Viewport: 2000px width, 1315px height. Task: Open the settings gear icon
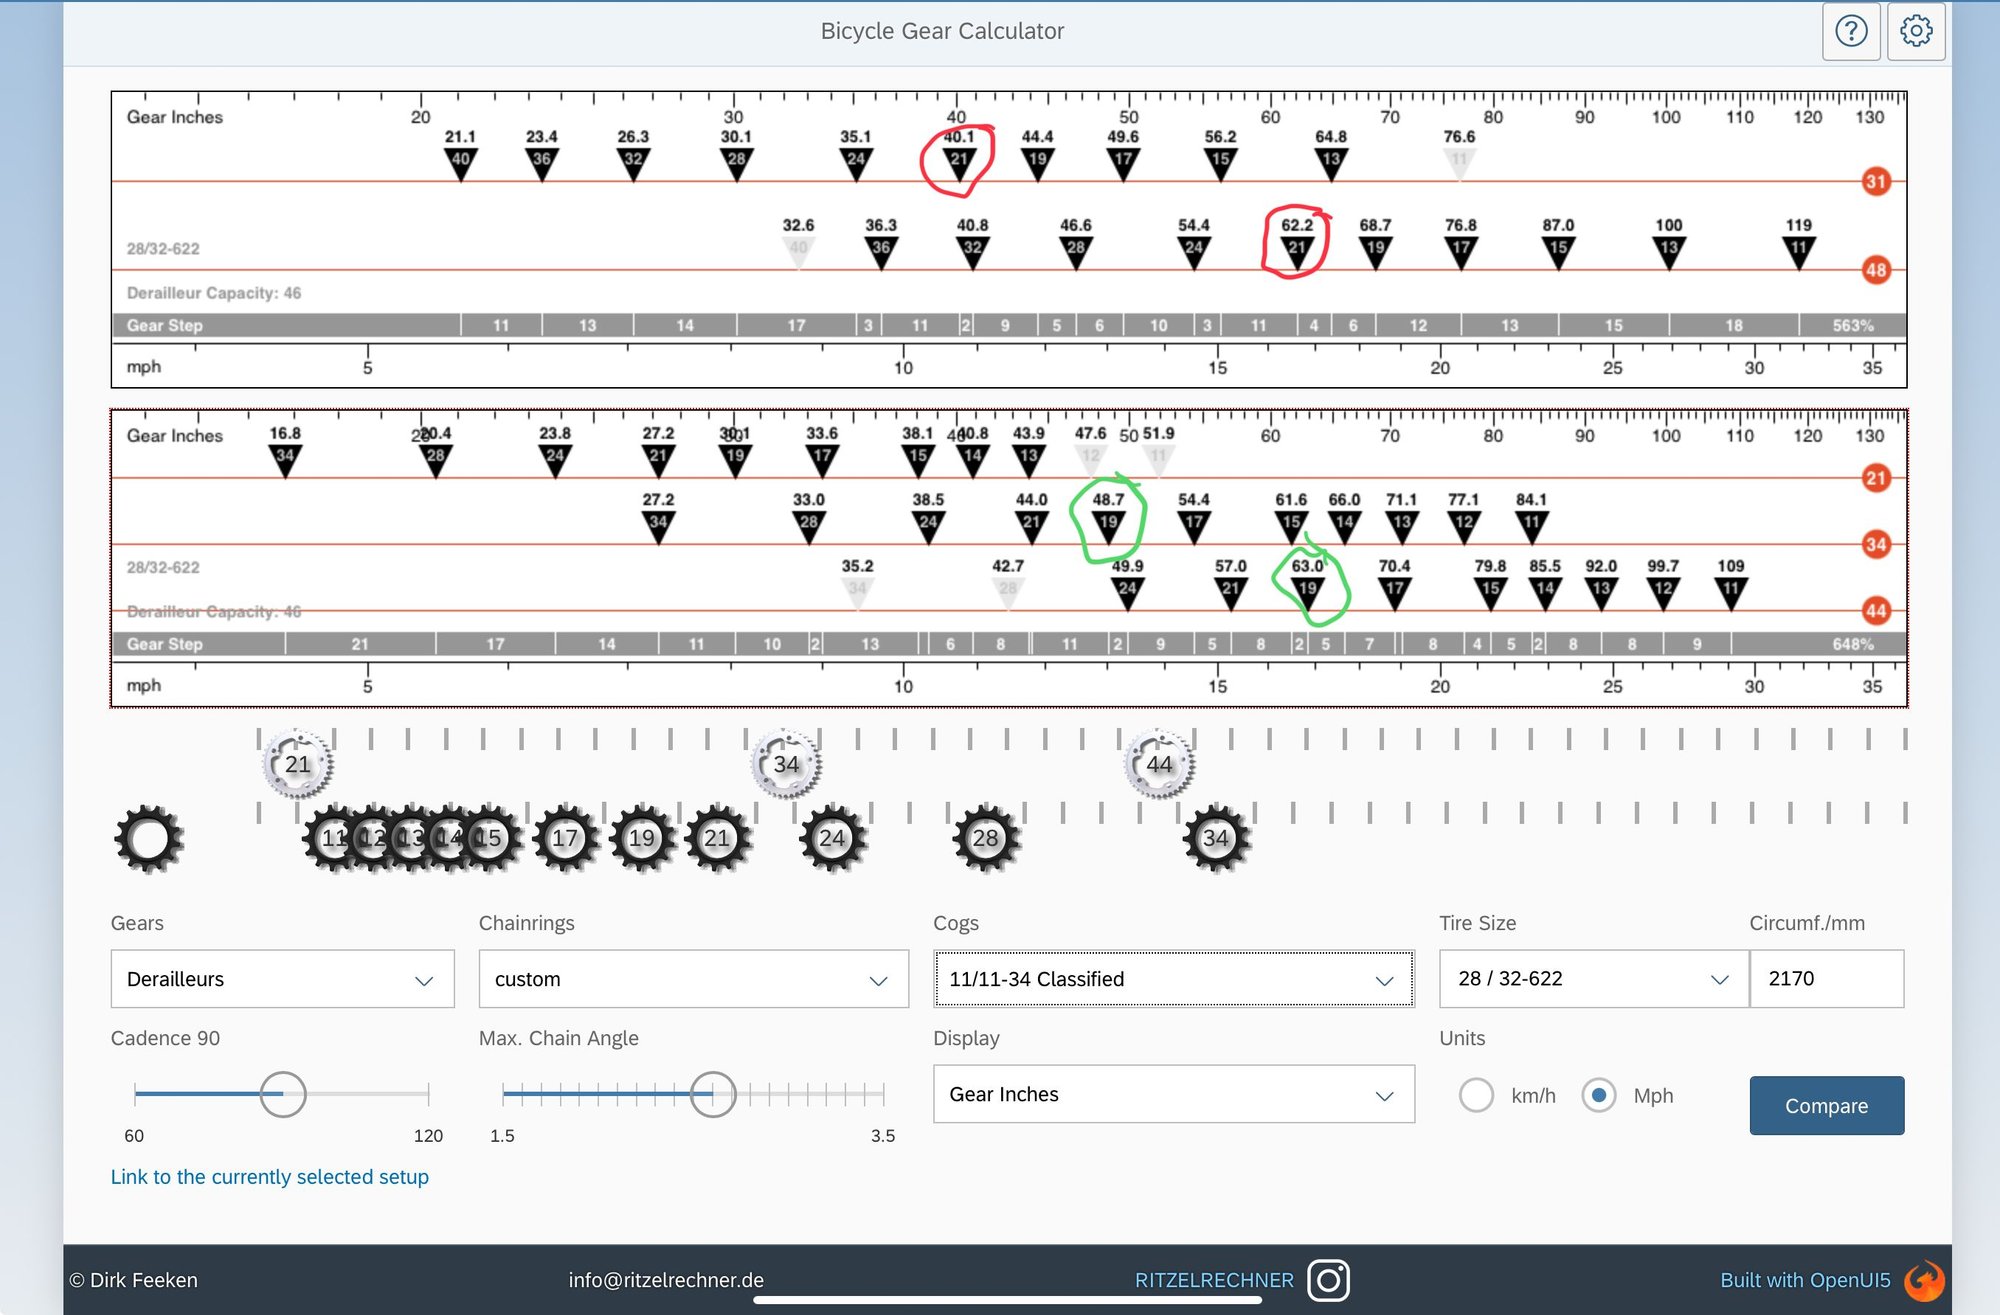coord(1916,31)
